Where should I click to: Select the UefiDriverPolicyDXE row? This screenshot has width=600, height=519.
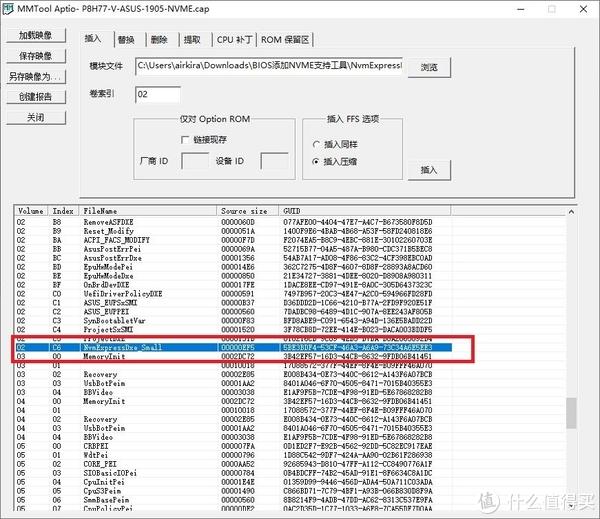point(233,294)
